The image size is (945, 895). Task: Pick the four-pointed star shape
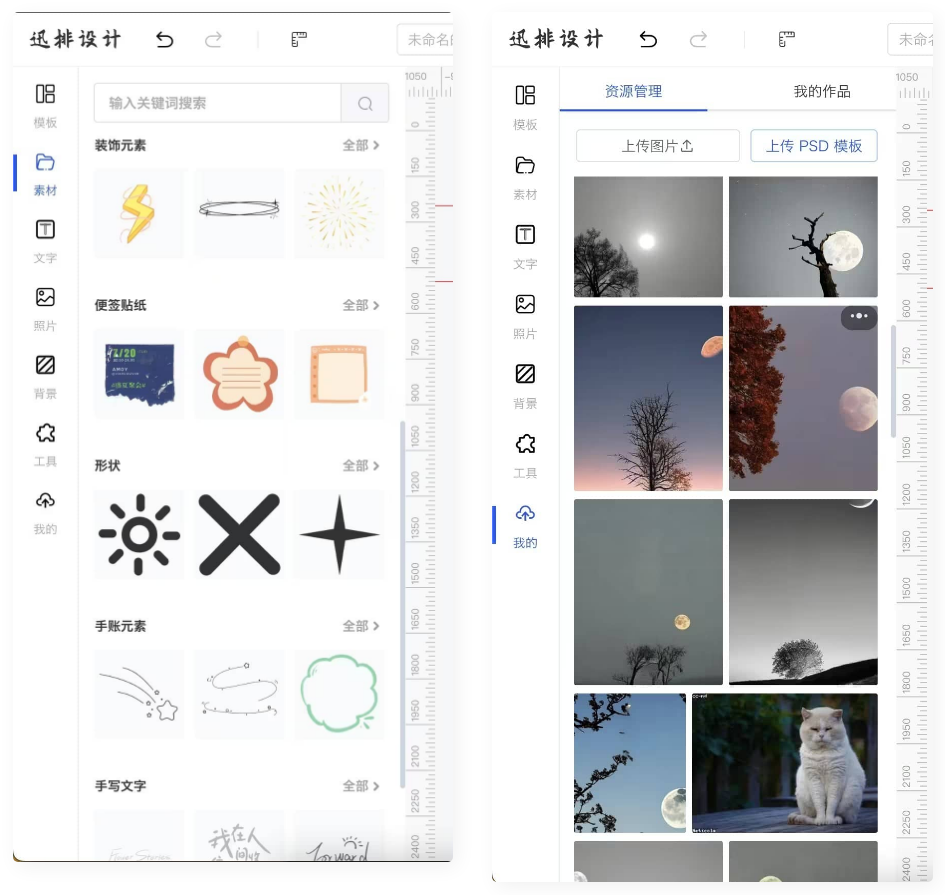pyautogui.click(x=339, y=534)
